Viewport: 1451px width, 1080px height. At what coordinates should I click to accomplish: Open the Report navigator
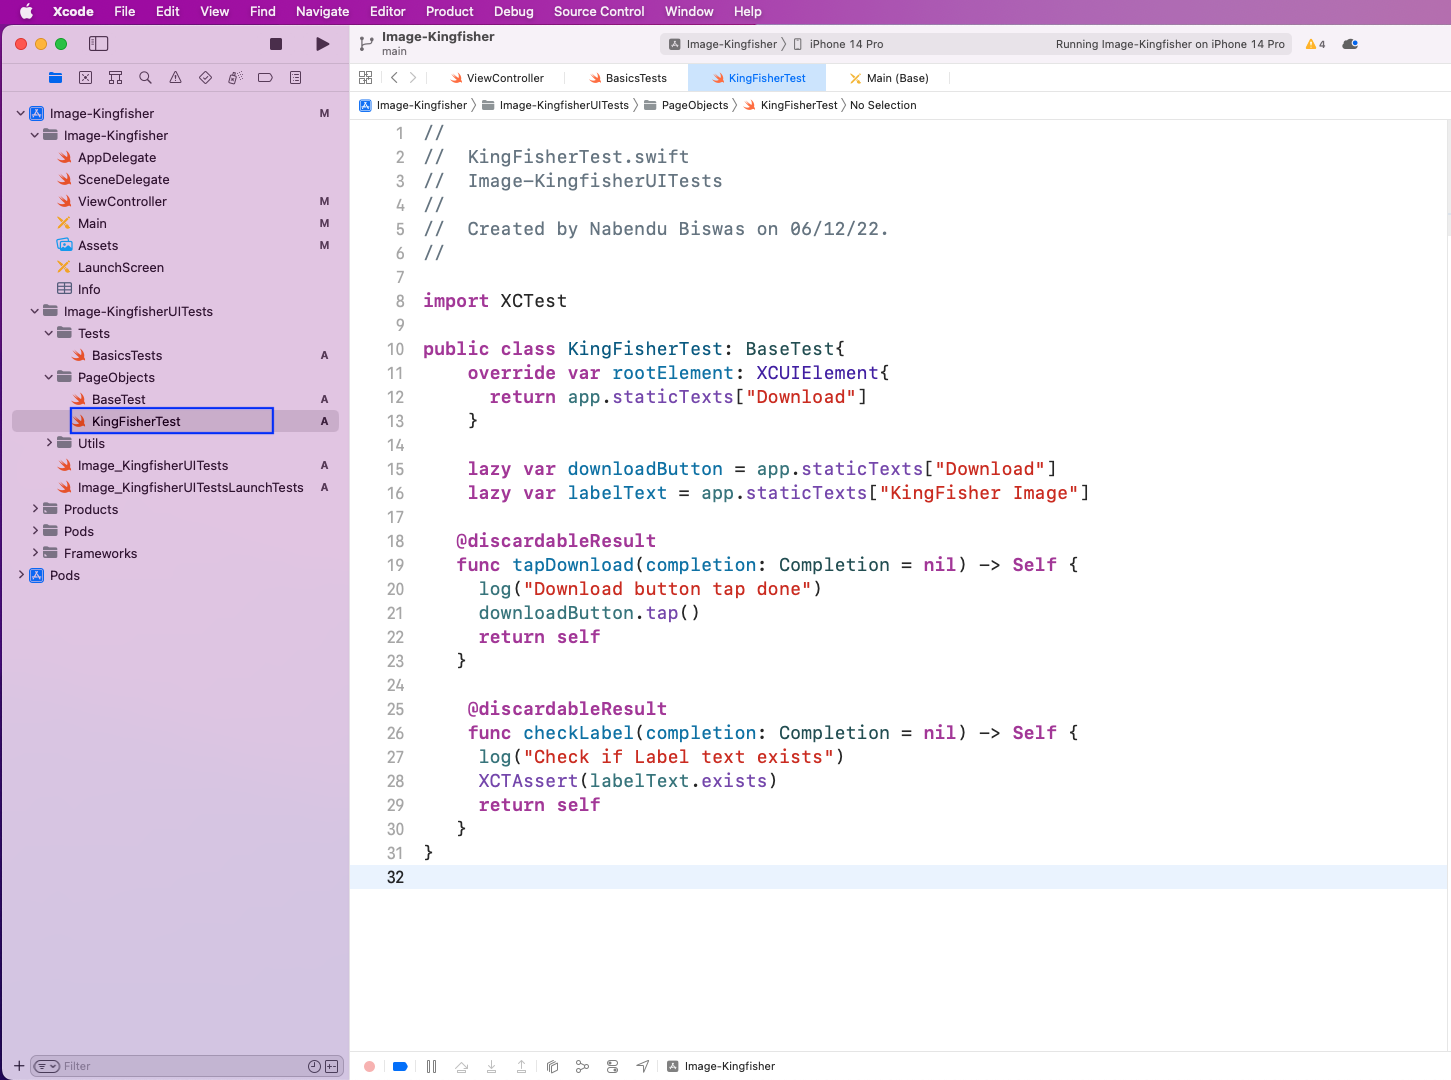[296, 78]
